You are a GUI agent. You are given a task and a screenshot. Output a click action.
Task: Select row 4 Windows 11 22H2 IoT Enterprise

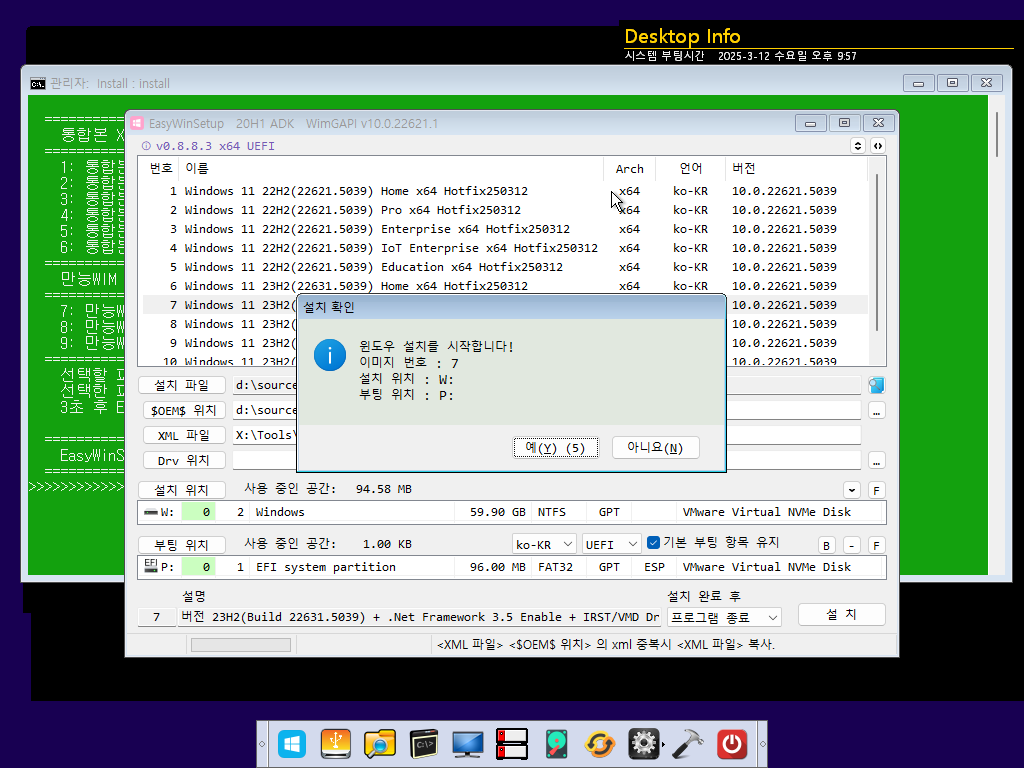pyautogui.click(x=505, y=248)
